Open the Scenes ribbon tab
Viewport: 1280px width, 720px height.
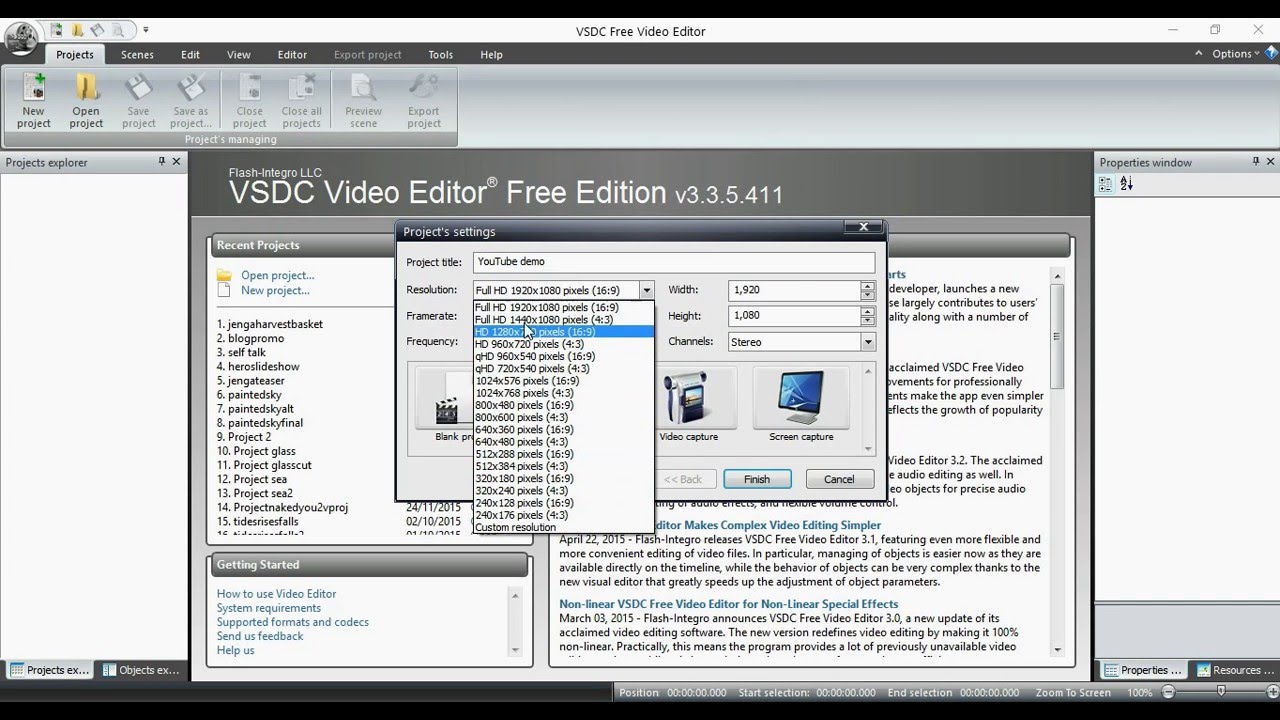coord(137,55)
